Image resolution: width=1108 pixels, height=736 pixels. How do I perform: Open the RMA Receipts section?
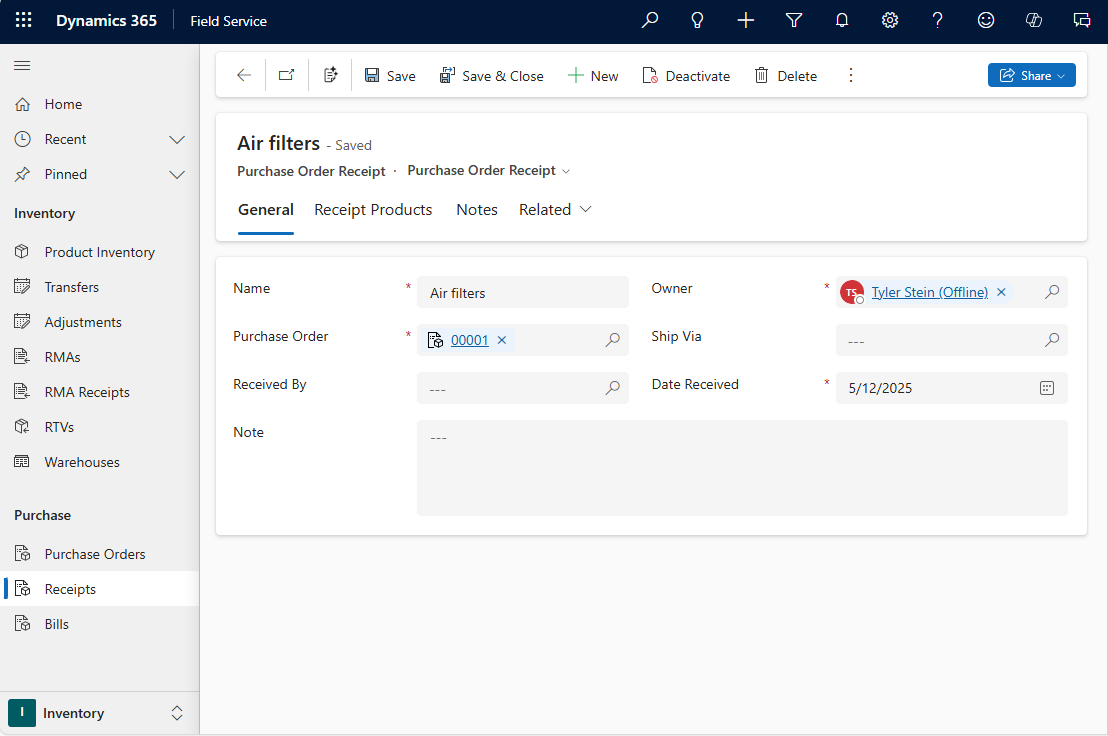(x=87, y=391)
